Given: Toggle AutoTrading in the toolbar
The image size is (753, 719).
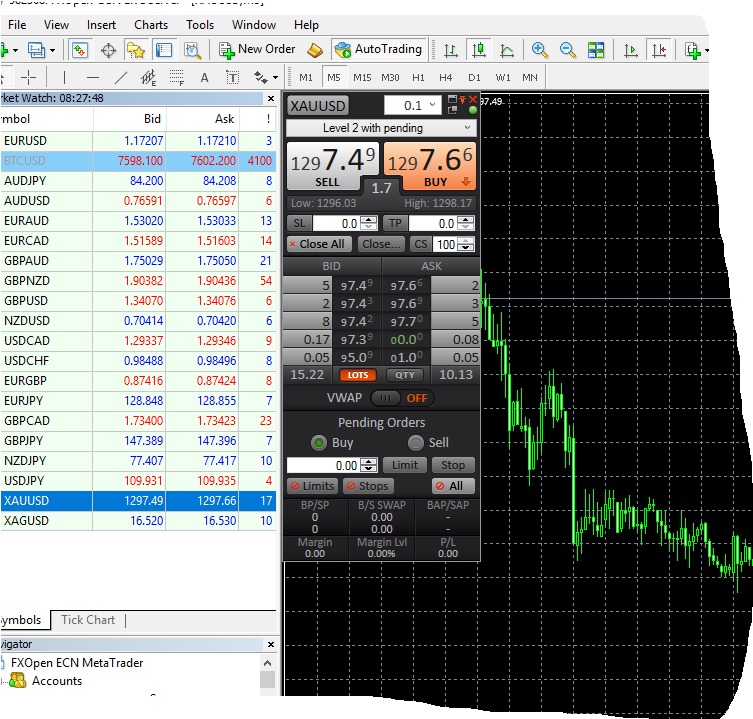Looking at the screenshot, I should 378,49.
